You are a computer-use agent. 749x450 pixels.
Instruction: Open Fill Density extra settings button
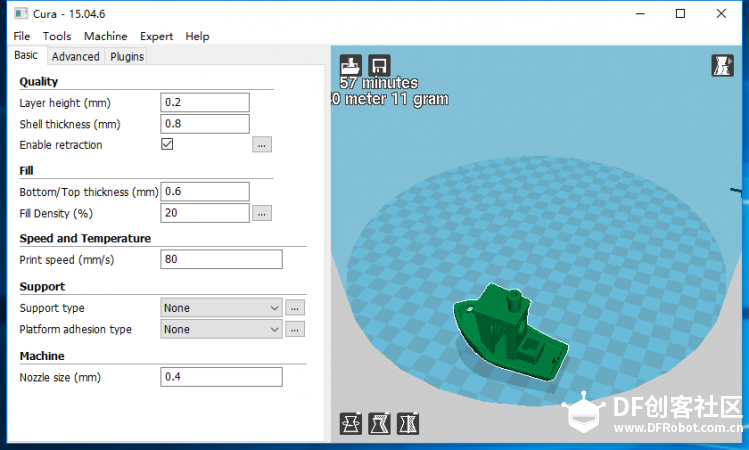coord(262,213)
